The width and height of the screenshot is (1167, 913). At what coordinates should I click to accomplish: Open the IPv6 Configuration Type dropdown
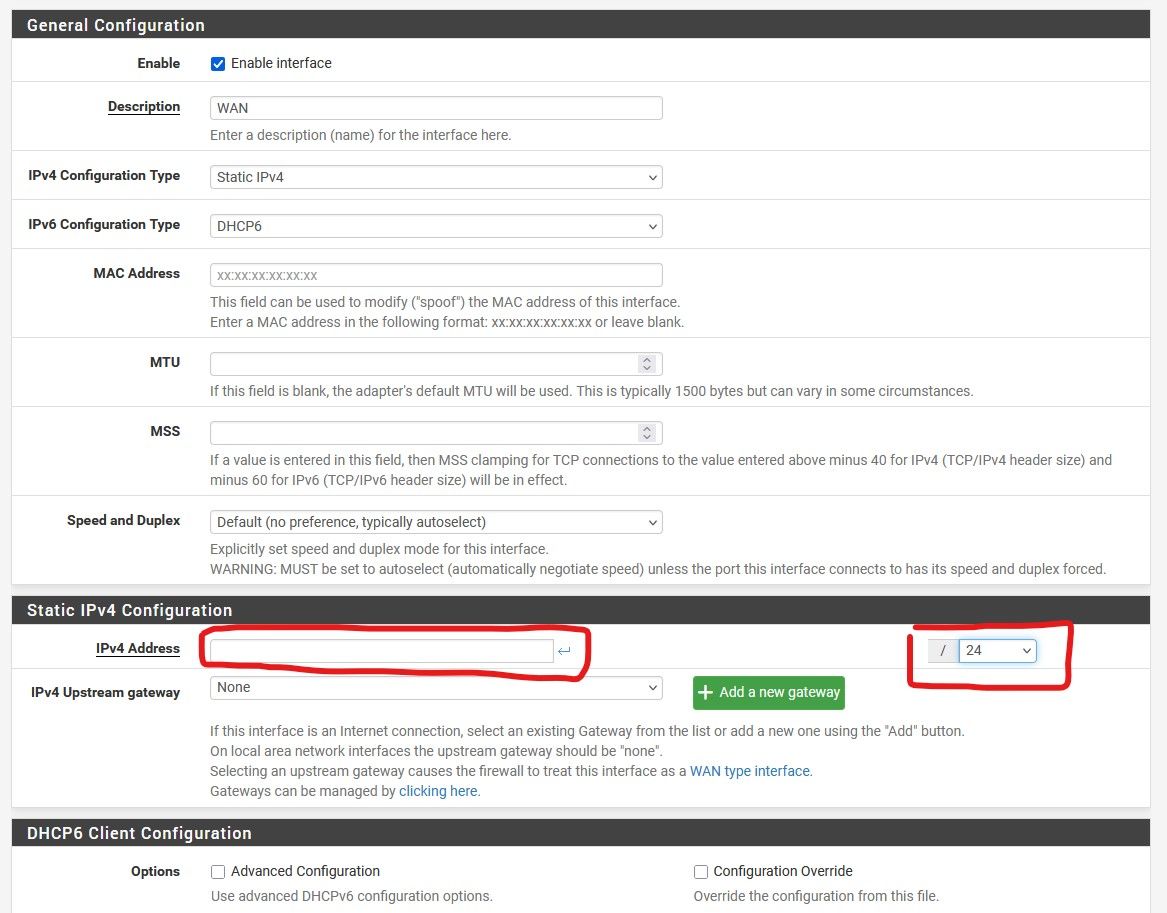click(436, 226)
